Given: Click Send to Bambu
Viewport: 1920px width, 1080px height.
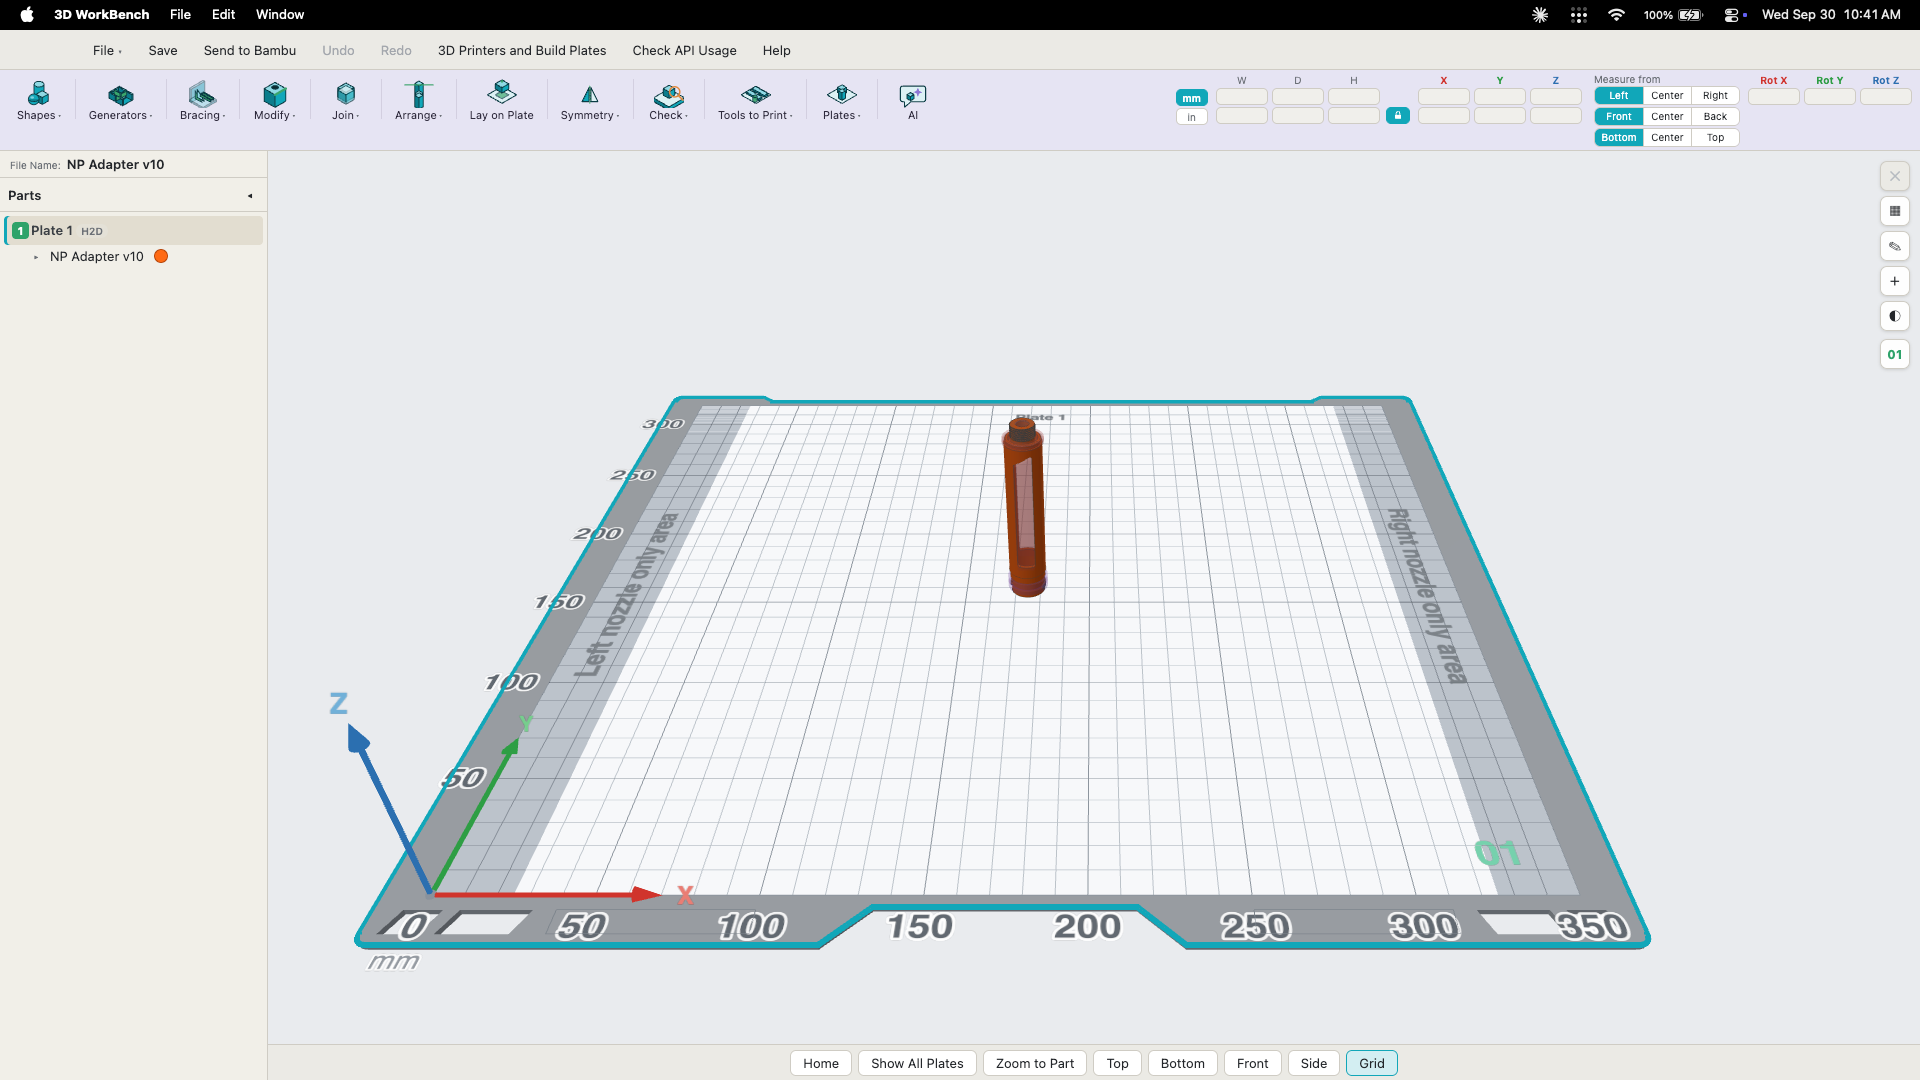Looking at the screenshot, I should coord(250,50).
